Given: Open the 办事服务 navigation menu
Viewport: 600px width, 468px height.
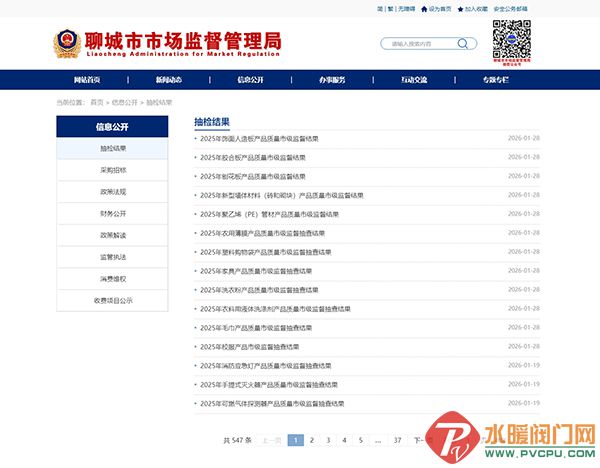Looking at the screenshot, I should click(x=332, y=80).
